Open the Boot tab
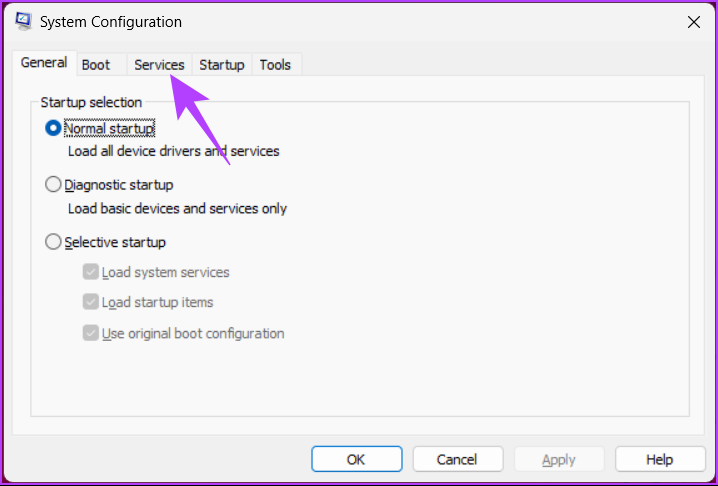Viewport: 718px width, 486px height. pos(96,65)
